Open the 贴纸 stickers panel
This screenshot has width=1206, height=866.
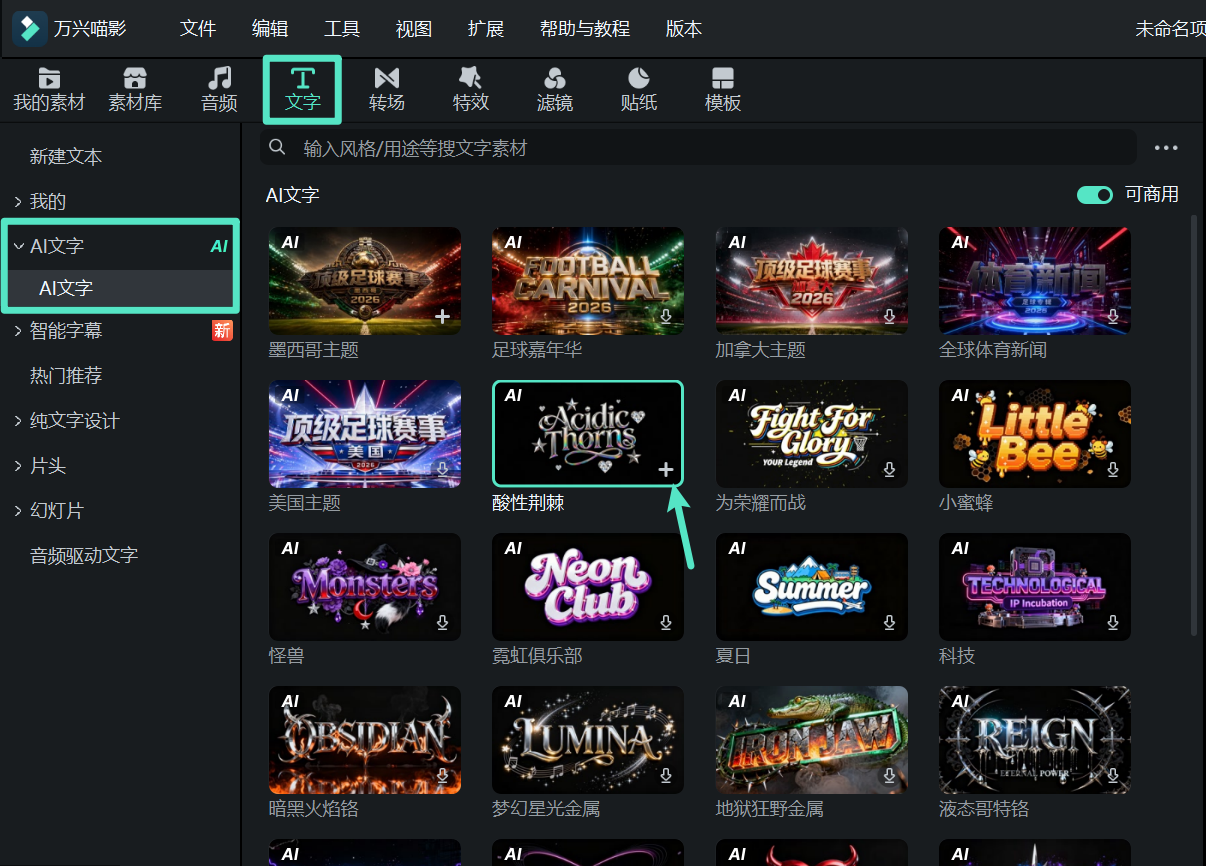point(638,89)
